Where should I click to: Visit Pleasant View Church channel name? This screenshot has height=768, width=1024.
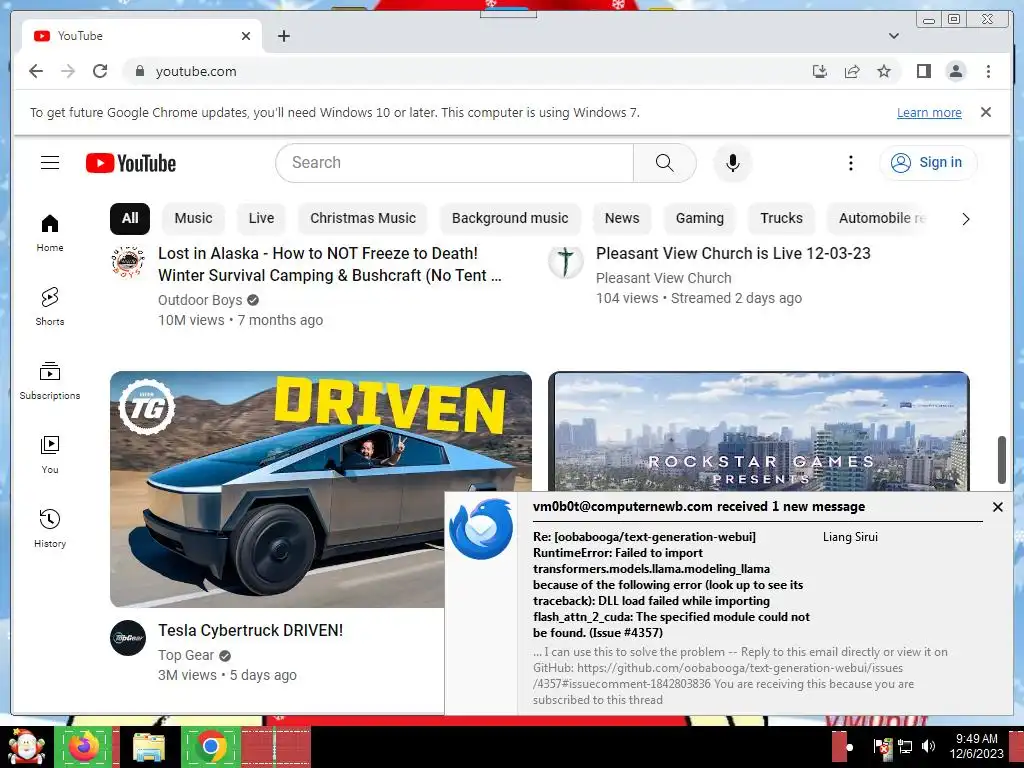coord(664,278)
